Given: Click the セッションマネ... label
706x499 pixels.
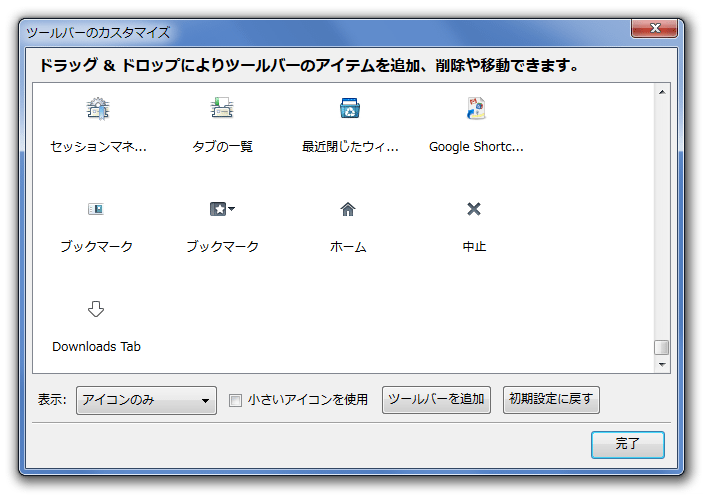Looking at the screenshot, I should click(x=98, y=147).
